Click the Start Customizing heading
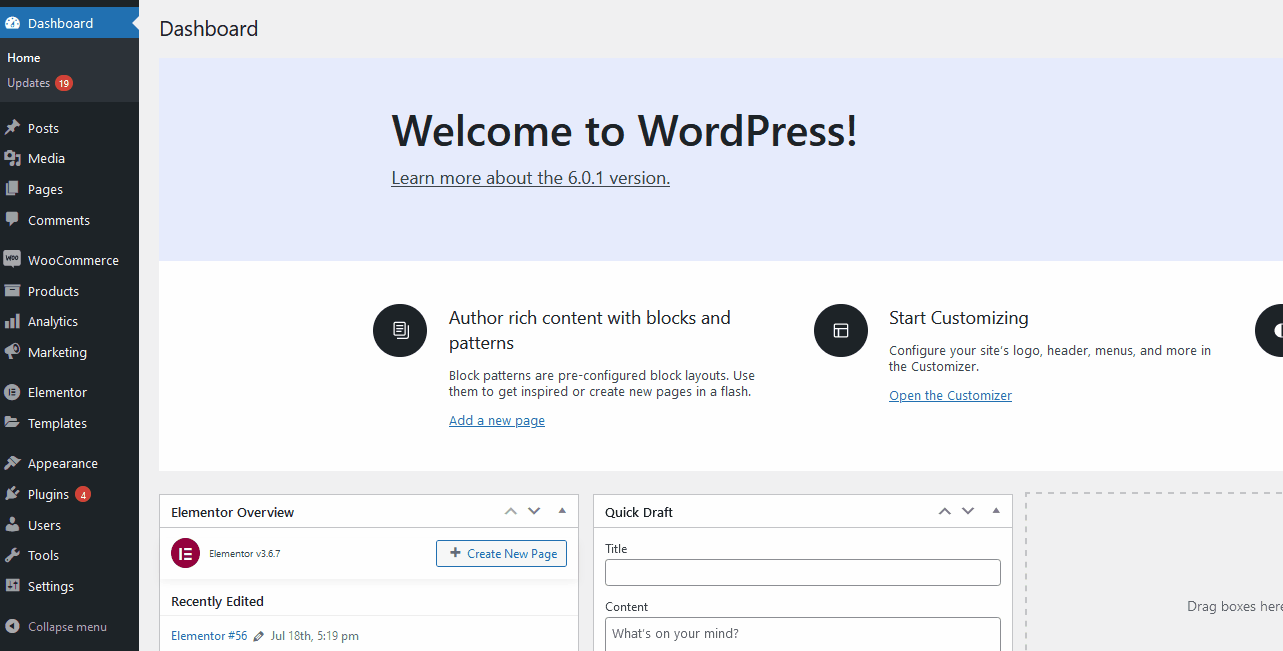 [958, 318]
